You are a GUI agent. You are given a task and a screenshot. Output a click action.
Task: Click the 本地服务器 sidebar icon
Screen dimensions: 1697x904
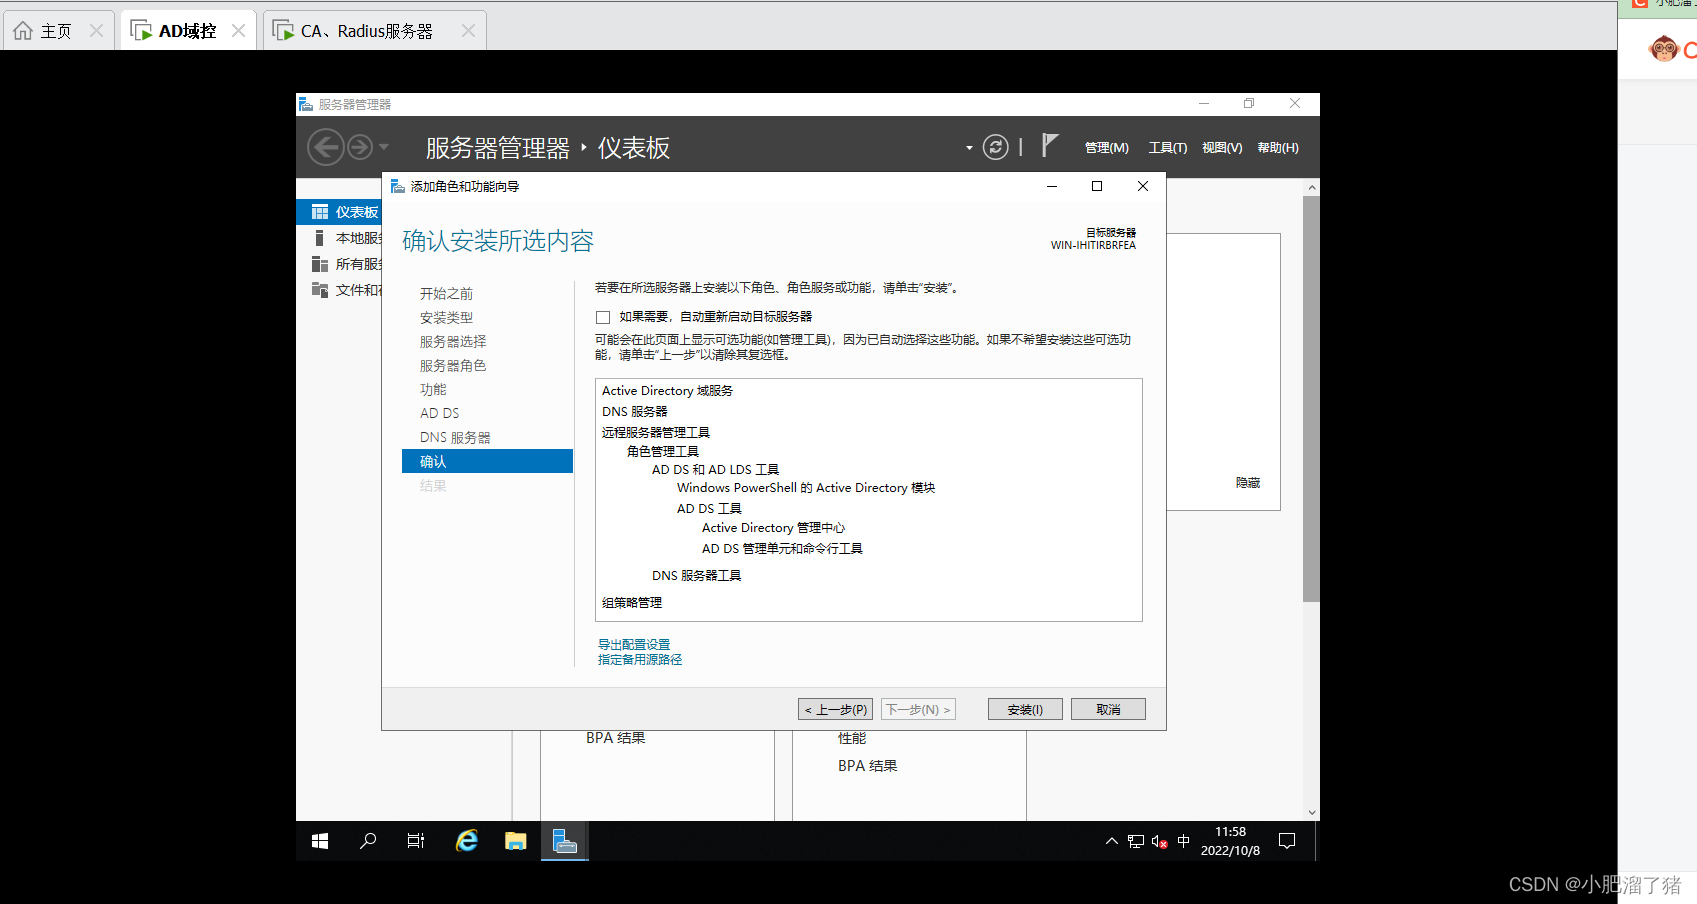(x=319, y=238)
